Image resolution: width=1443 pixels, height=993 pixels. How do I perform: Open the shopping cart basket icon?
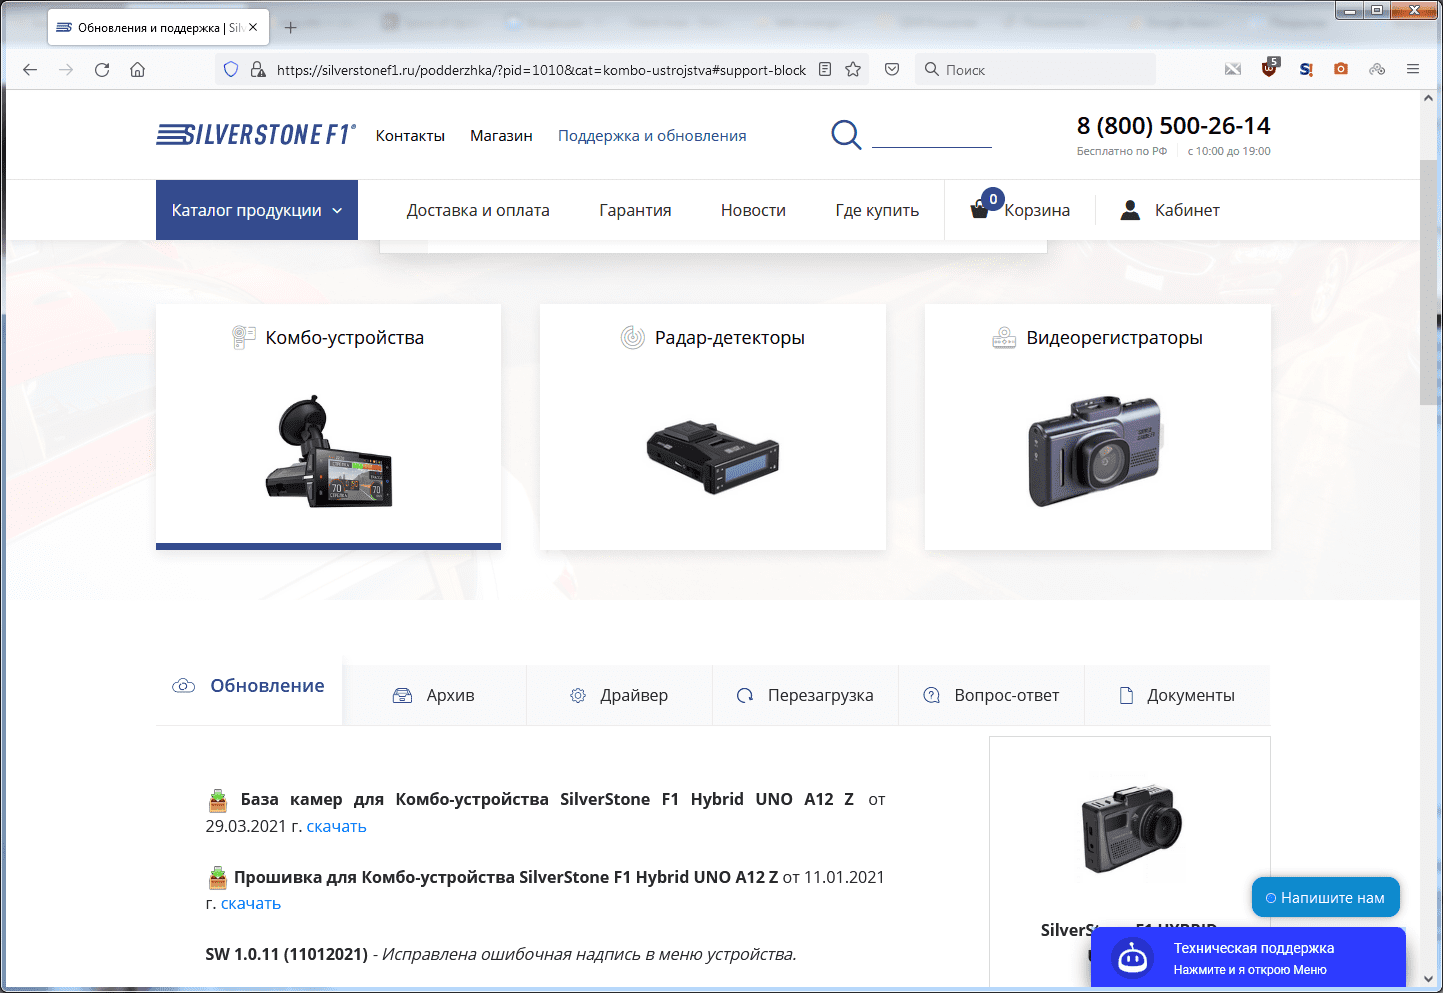[x=981, y=209]
